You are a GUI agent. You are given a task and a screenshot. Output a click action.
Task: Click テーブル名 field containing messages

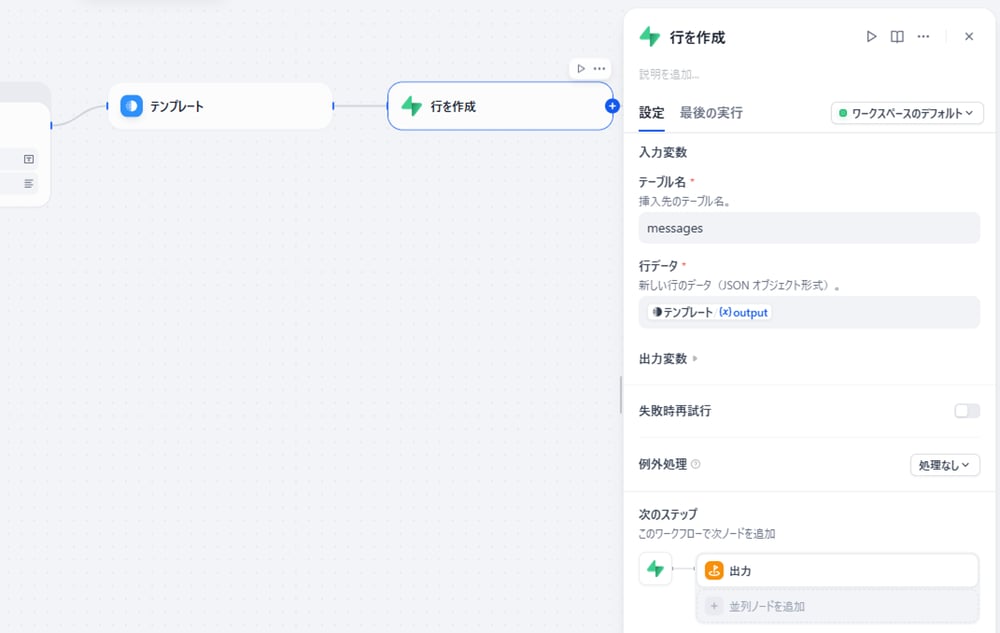pyautogui.click(x=808, y=228)
